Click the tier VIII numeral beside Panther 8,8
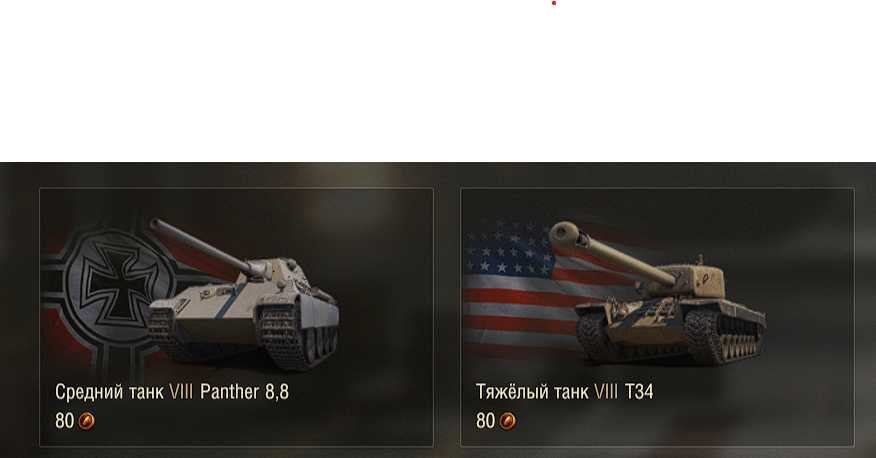The height and width of the screenshot is (458, 876). pos(180,392)
